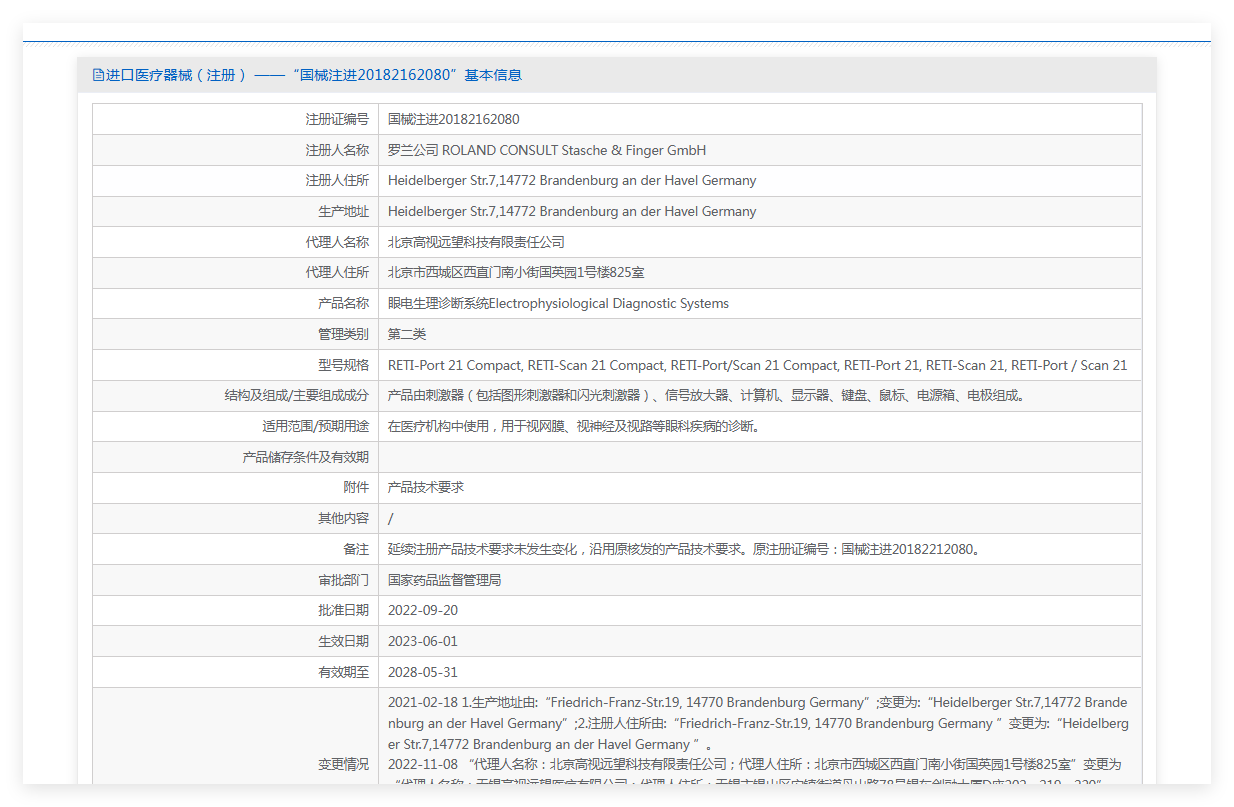Select the RETI-Port 21 Compact model list

point(757,365)
